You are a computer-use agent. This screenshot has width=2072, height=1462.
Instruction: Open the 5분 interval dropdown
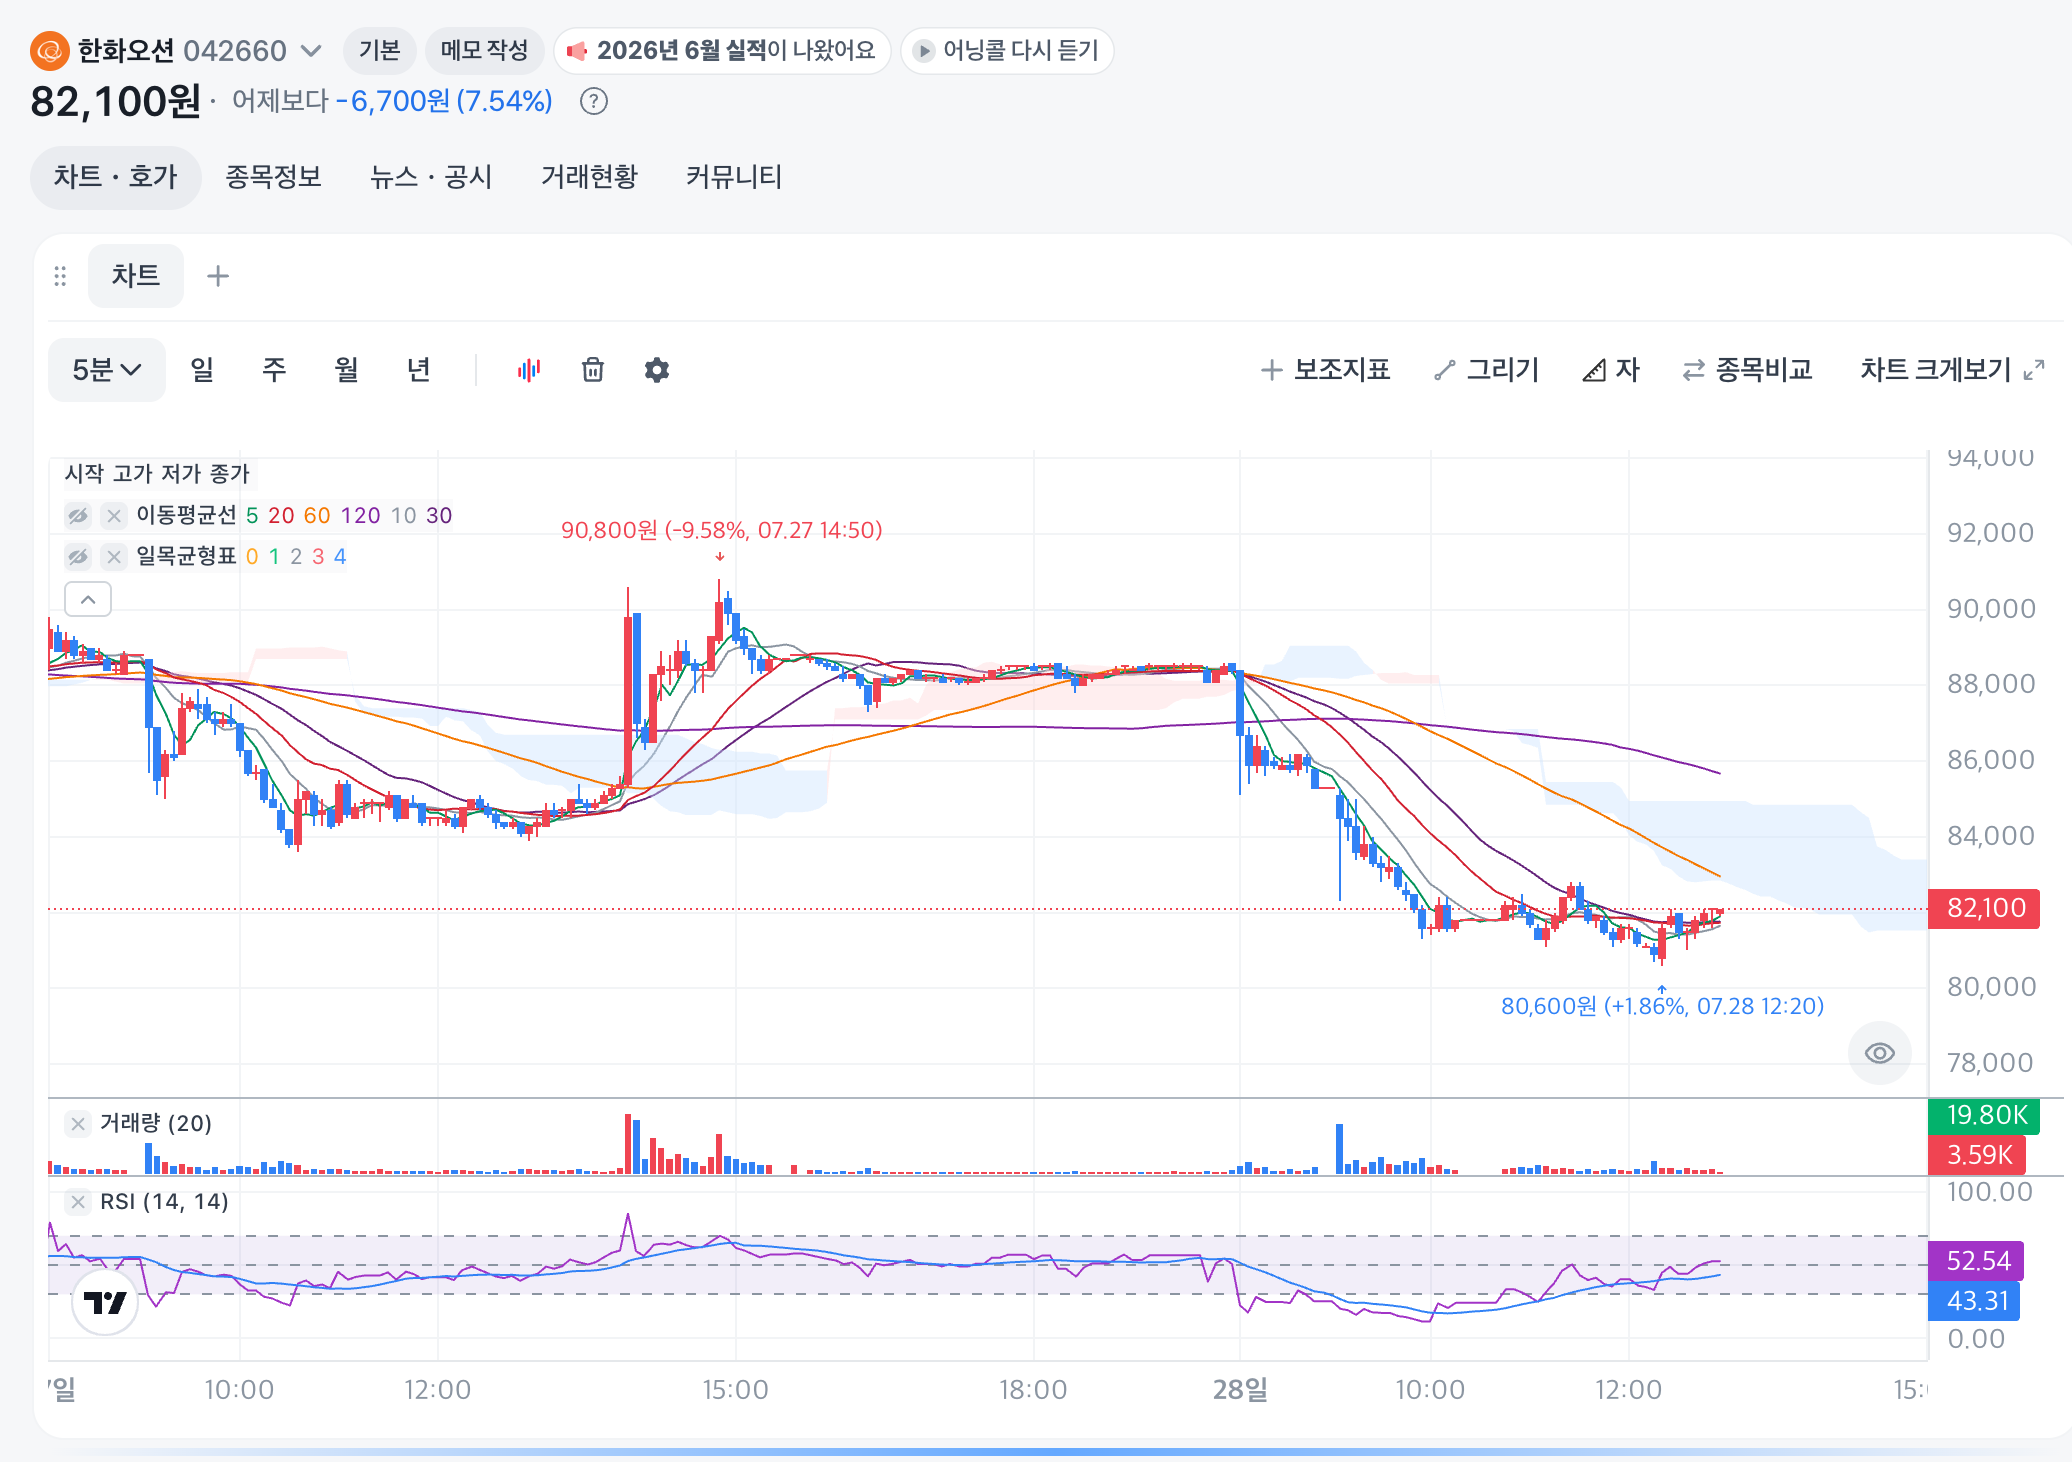(107, 370)
